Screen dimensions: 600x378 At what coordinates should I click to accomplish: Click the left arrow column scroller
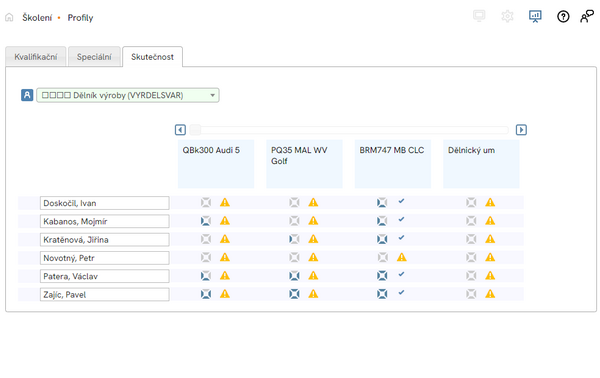point(180,130)
